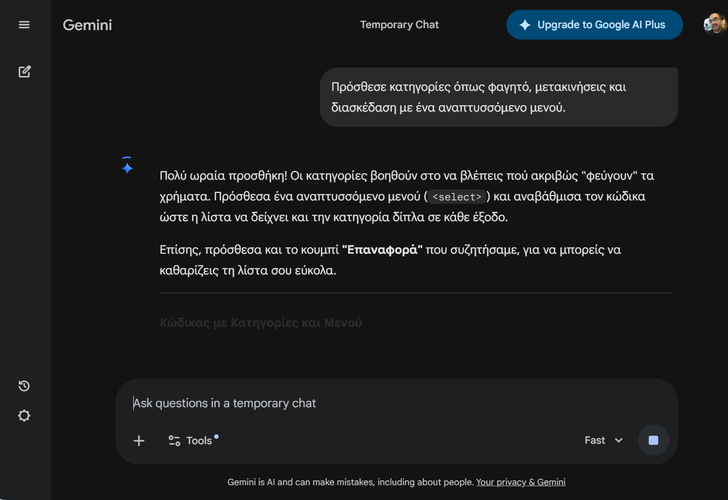Click the bold word Επαναφορά in the response
Viewport: 728px width, 500px height.
[383, 249]
